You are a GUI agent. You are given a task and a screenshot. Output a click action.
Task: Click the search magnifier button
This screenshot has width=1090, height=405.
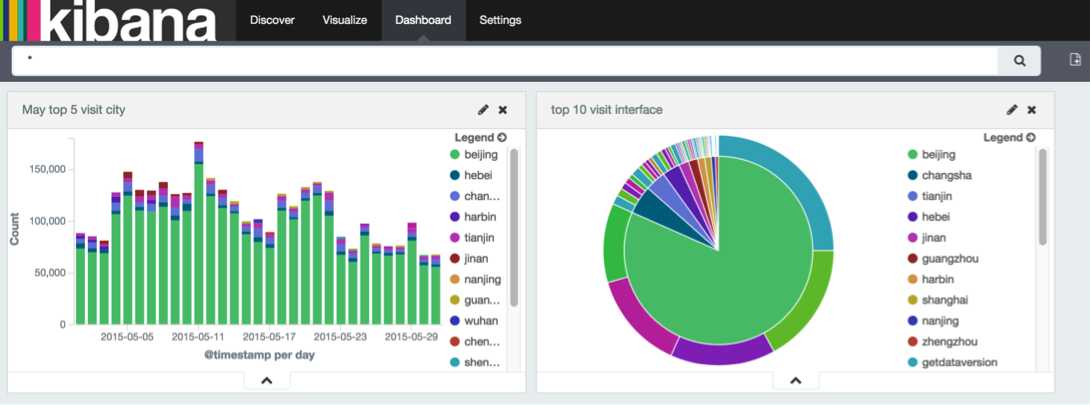click(1019, 61)
